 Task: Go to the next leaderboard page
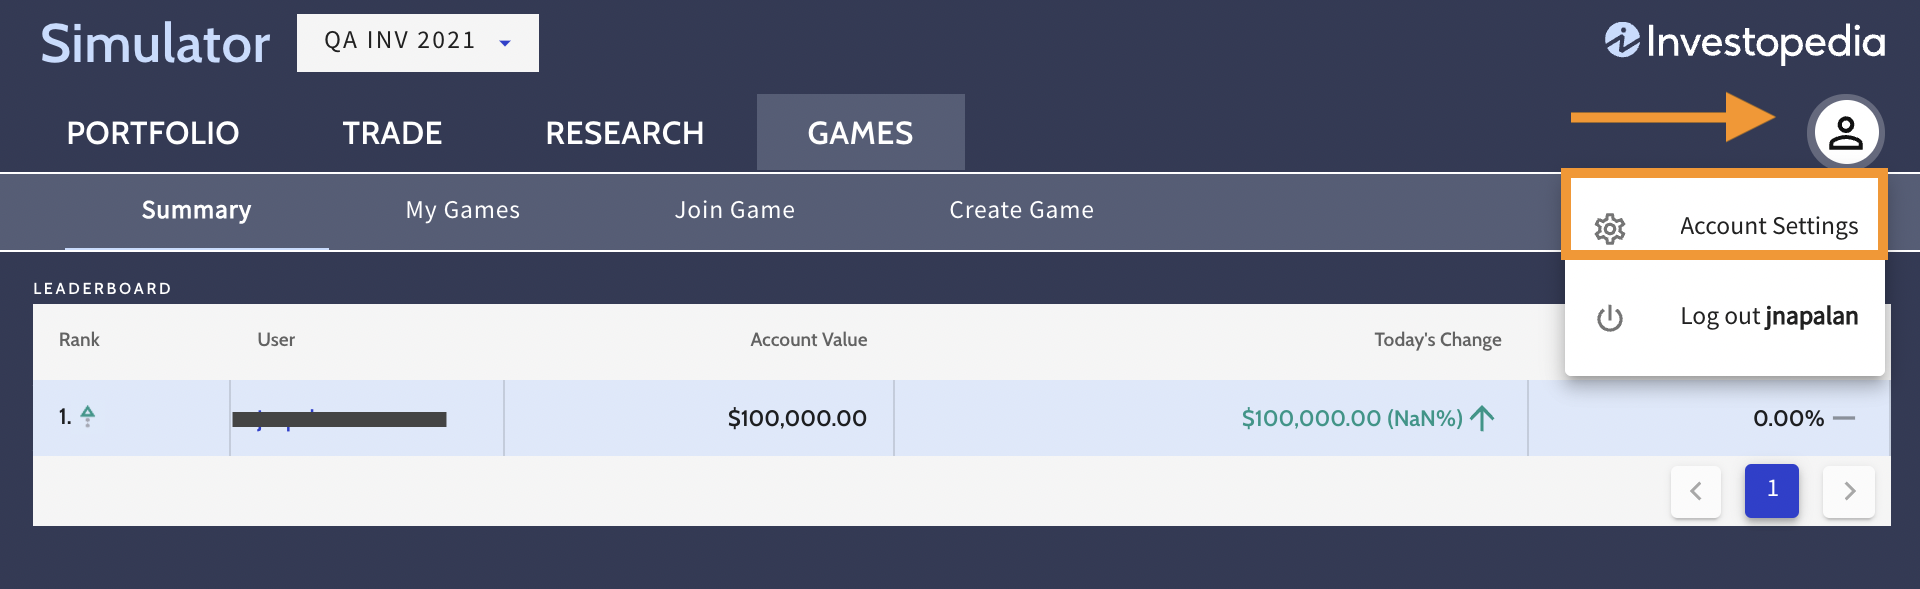(1849, 491)
